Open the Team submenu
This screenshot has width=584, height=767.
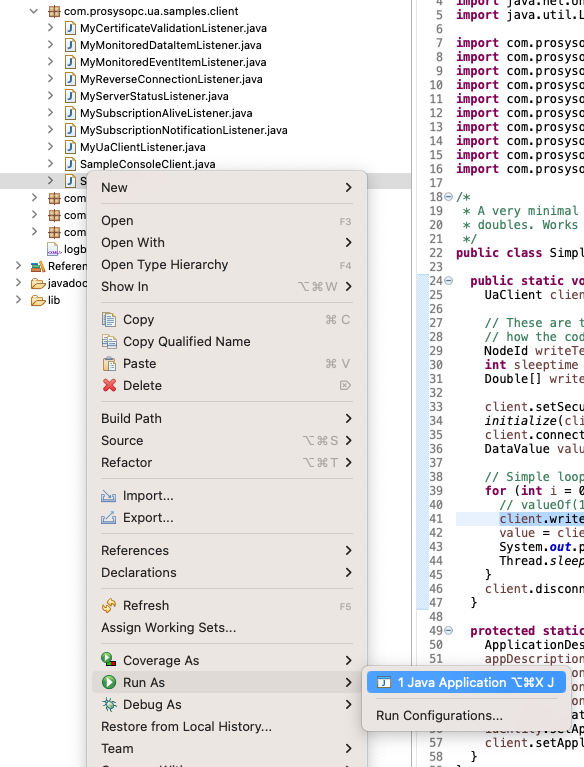pyautogui.click(x=227, y=749)
